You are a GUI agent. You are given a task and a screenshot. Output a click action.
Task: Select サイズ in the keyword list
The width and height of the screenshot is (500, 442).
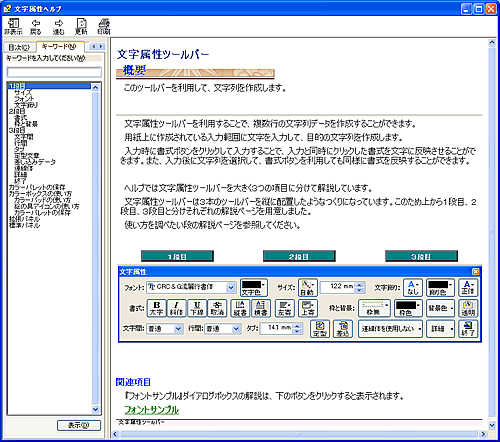pyautogui.click(x=23, y=92)
